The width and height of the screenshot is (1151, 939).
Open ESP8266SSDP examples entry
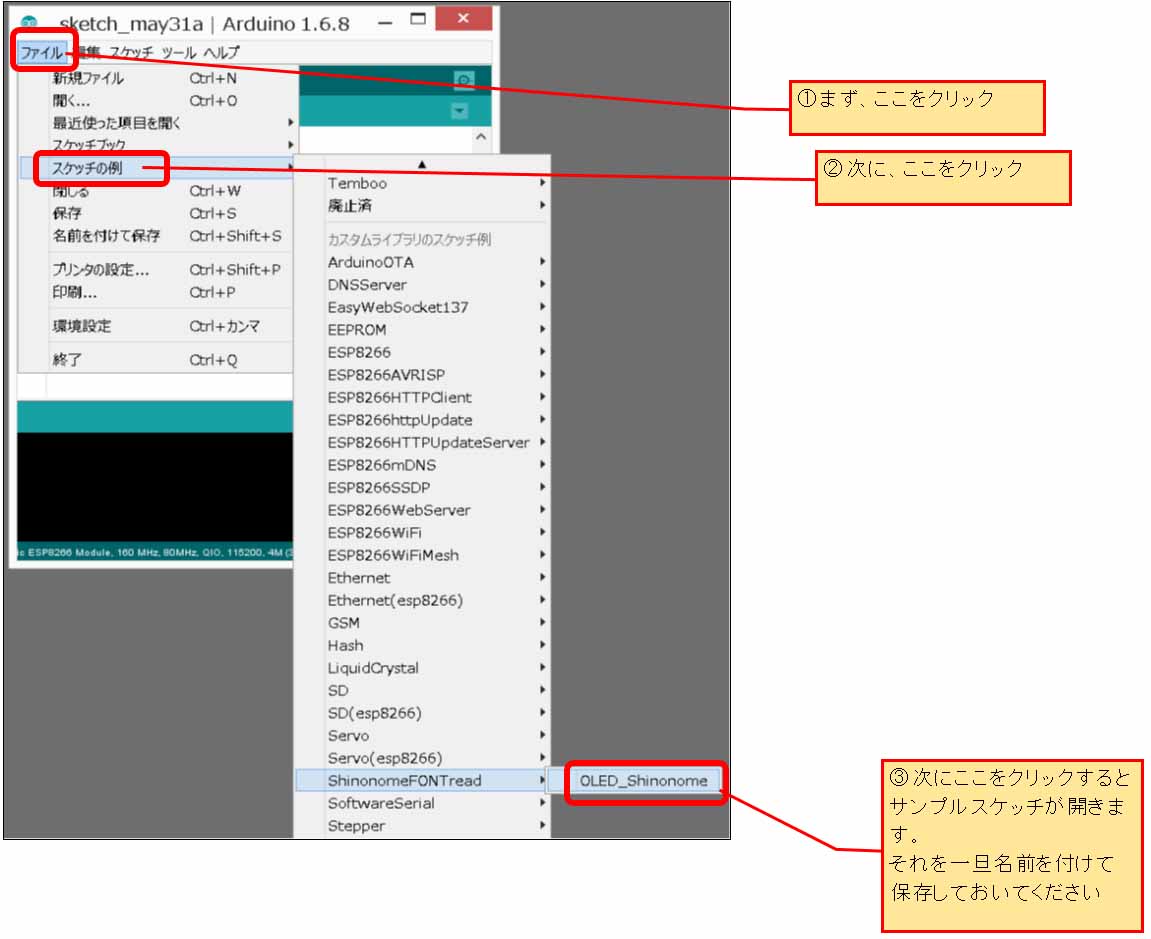422,487
